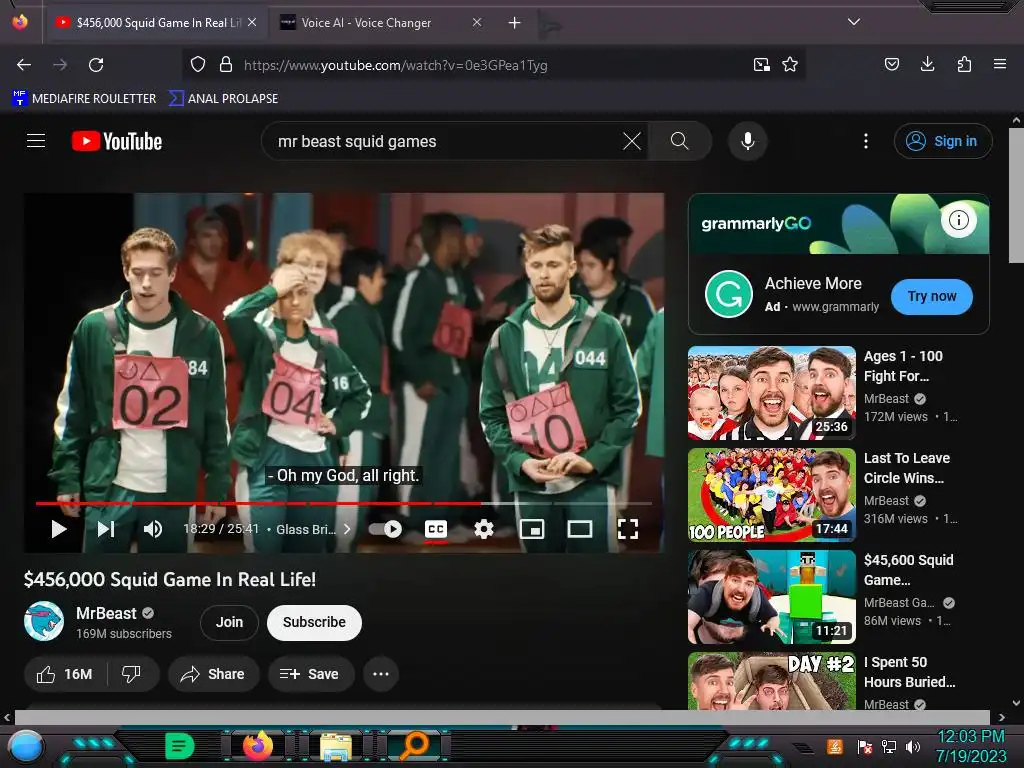Save video to playlist
The image size is (1024, 768).
click(311, 674)
